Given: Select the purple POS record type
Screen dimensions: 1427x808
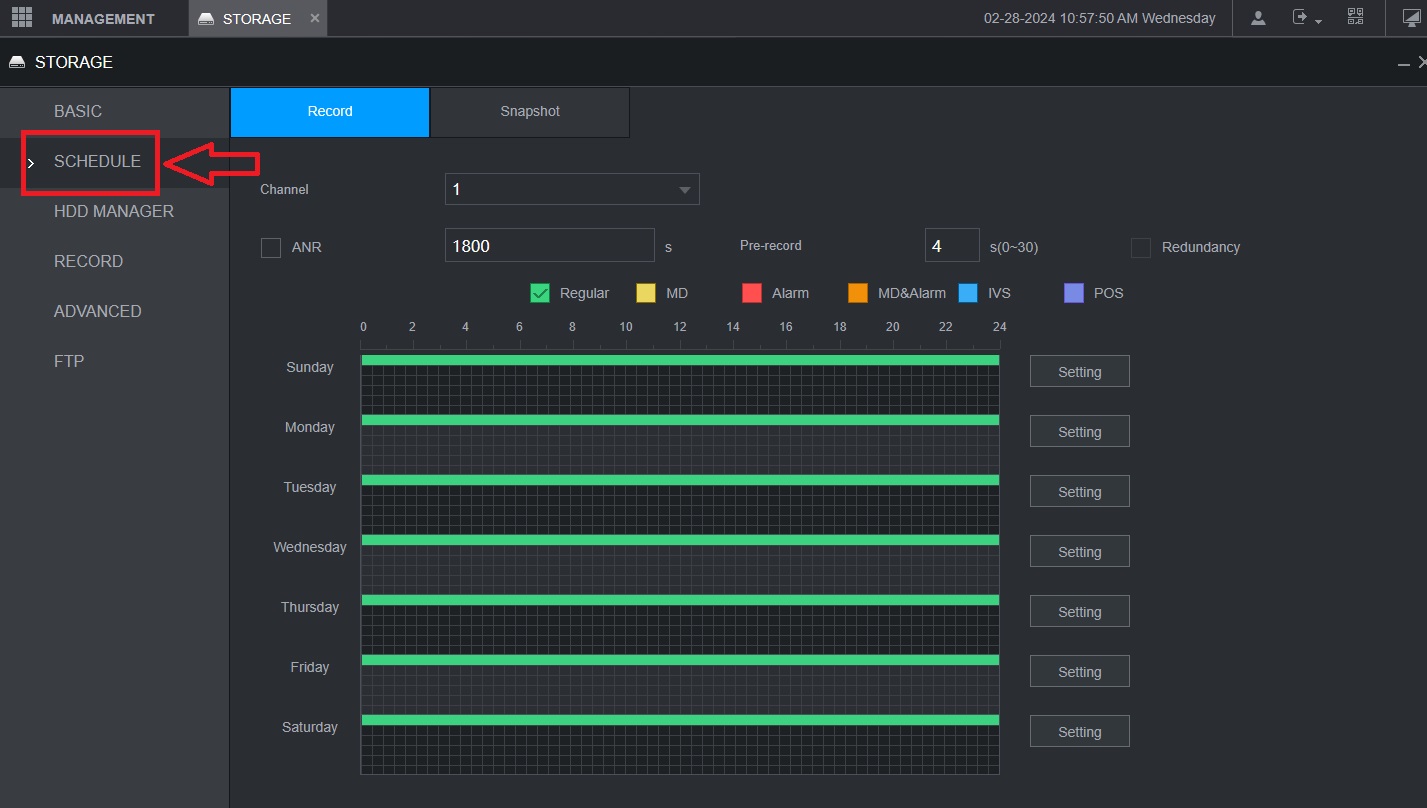Looking at the screenshot, I should coord(1074,293).
